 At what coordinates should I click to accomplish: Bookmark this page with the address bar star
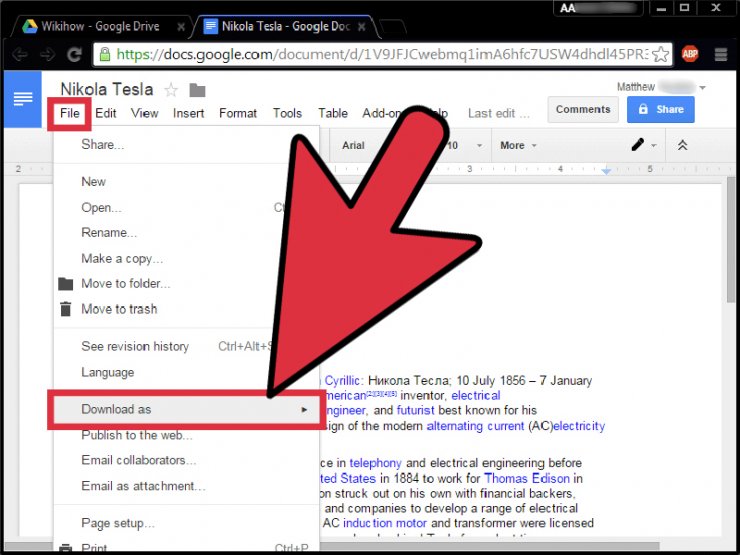660,53
